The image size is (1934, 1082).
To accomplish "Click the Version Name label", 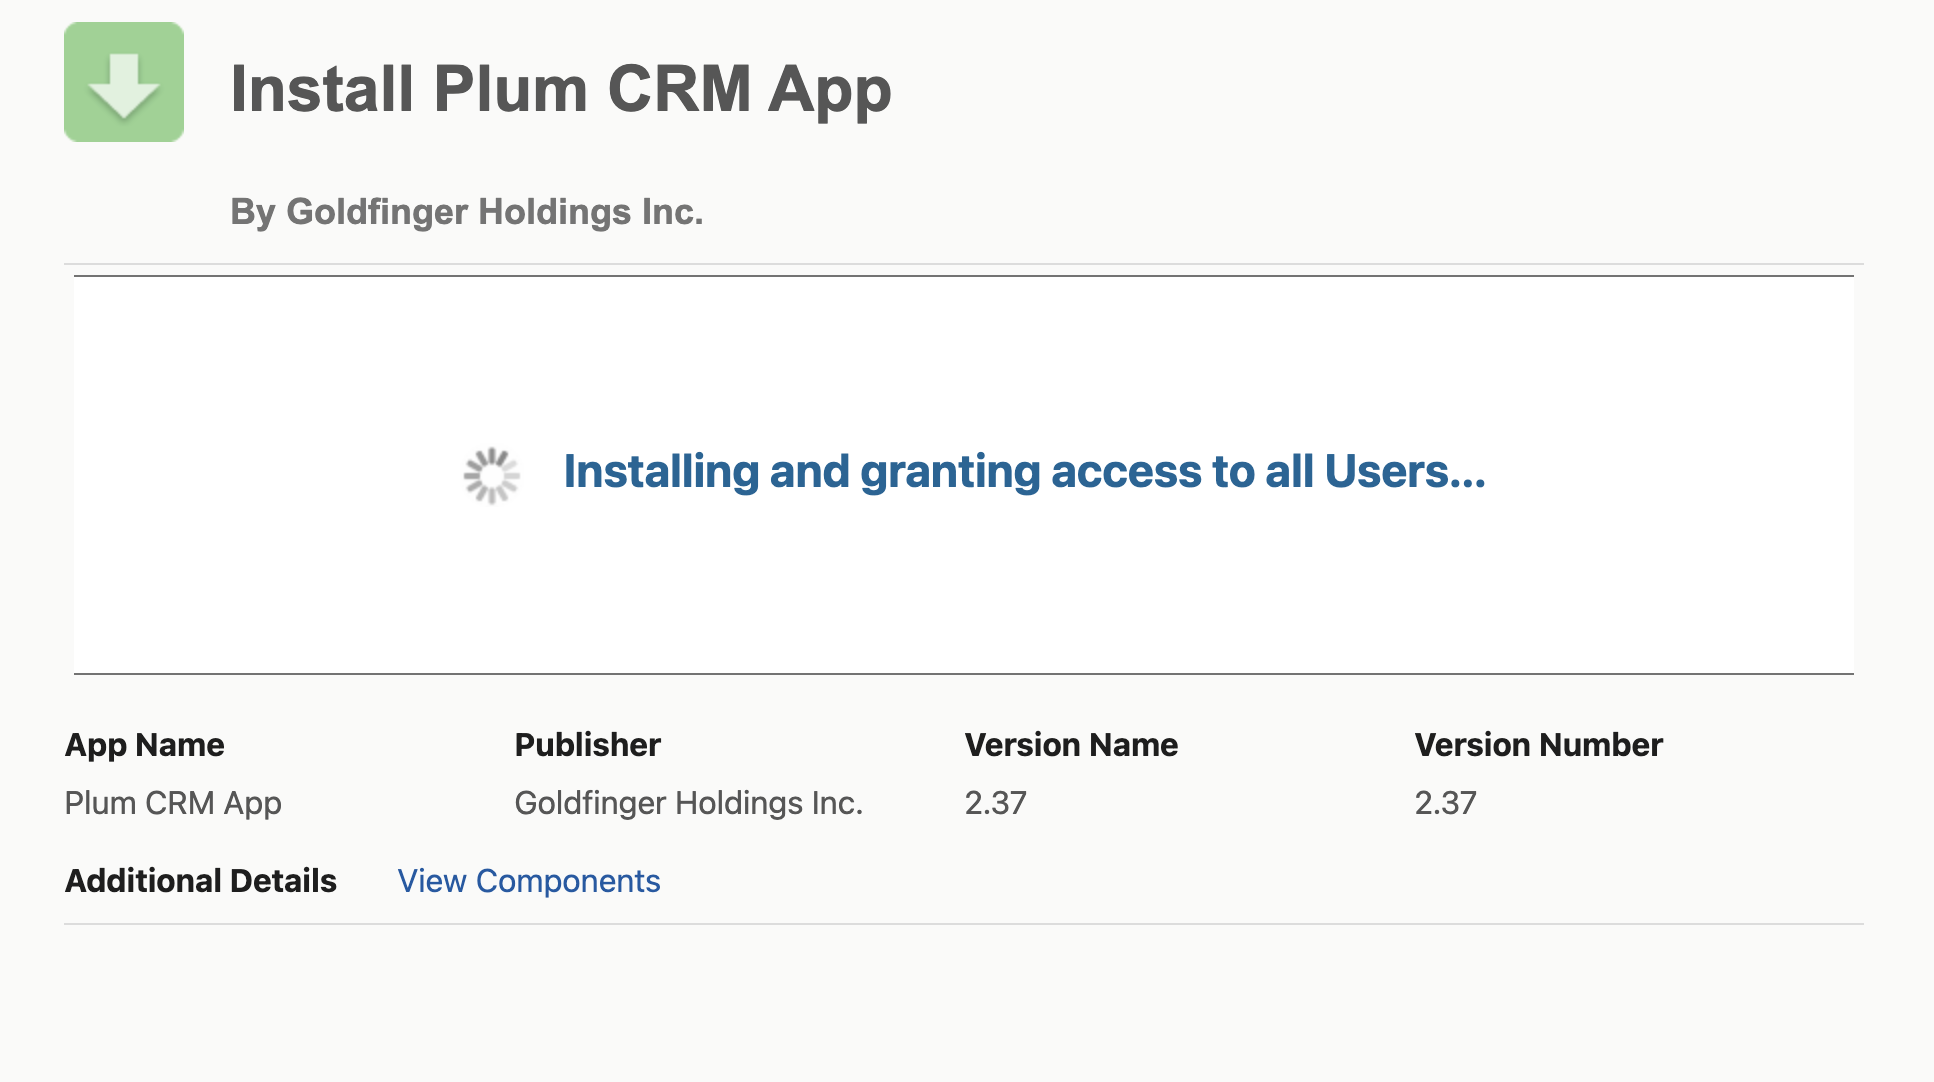I will coord(1072,745).
